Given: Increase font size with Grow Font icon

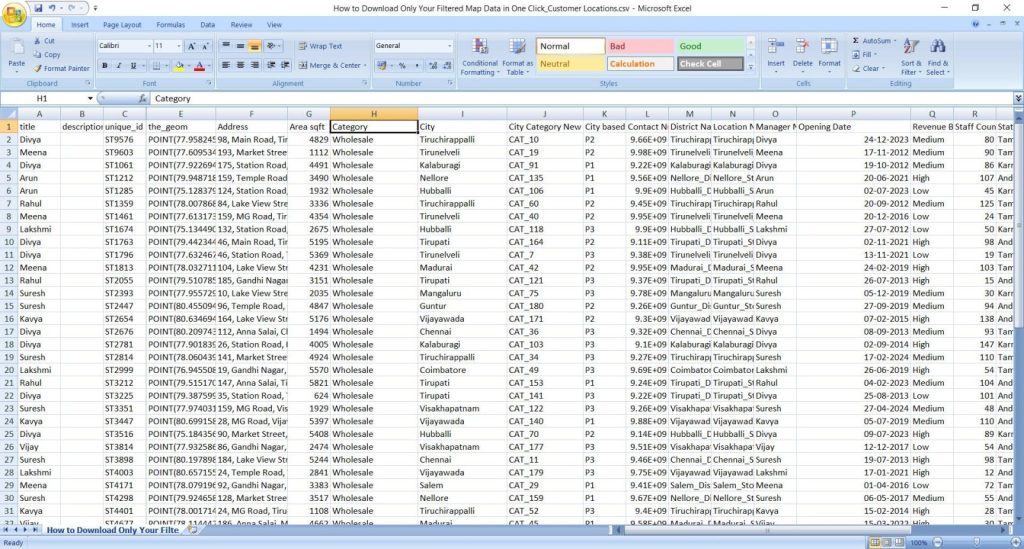Looking at the screenshot, I should tap(191, 46).
